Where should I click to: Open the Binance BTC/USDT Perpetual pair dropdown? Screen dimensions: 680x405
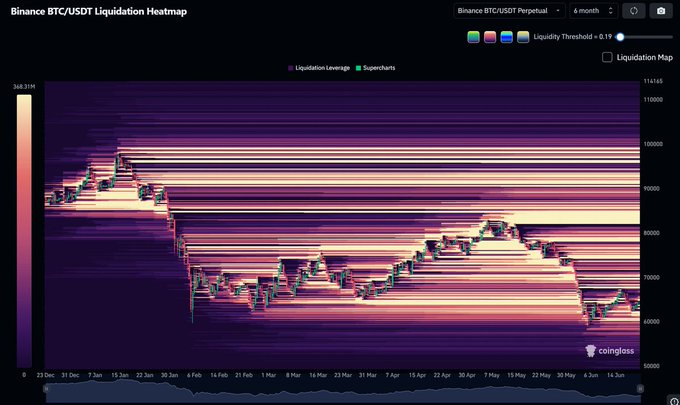509,11
